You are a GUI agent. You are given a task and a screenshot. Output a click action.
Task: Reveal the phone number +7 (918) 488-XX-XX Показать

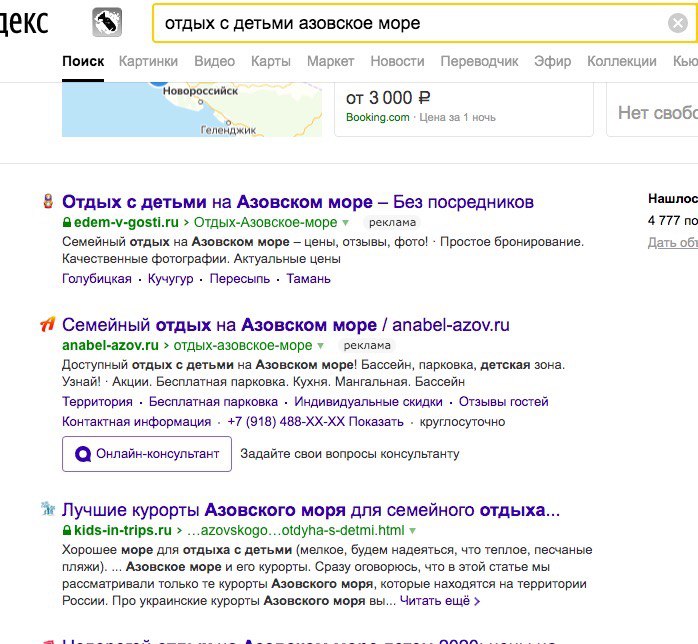315,421
